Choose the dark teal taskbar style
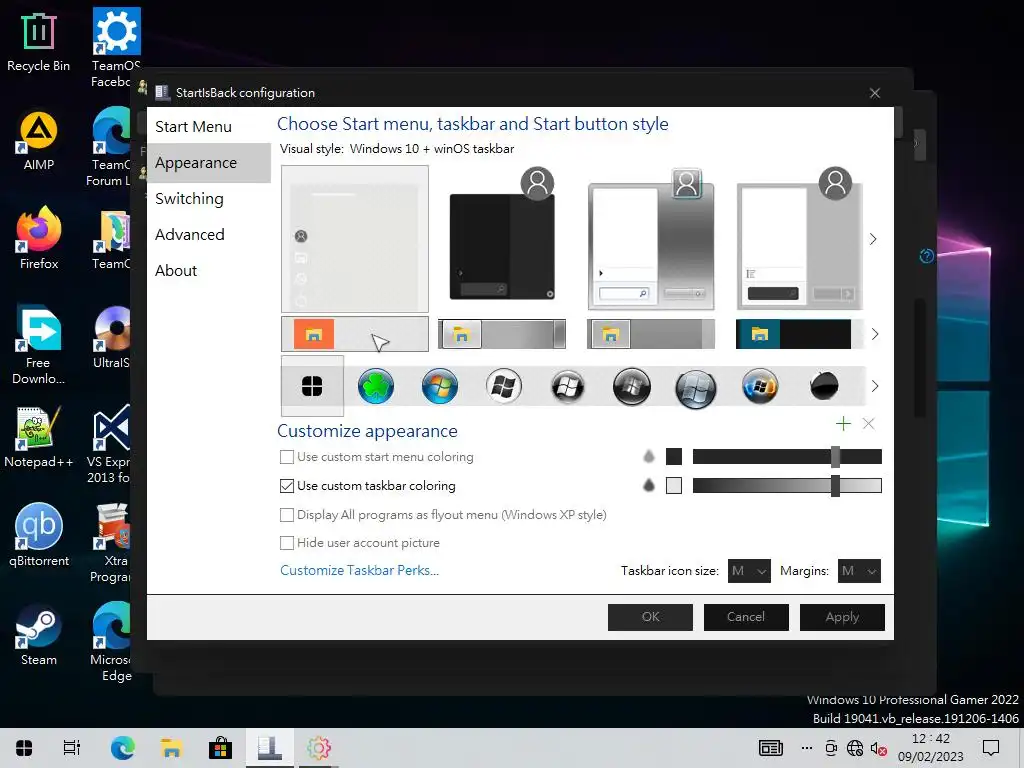The width and height of the screenshot is (1024, 768). tap(794, 334)
